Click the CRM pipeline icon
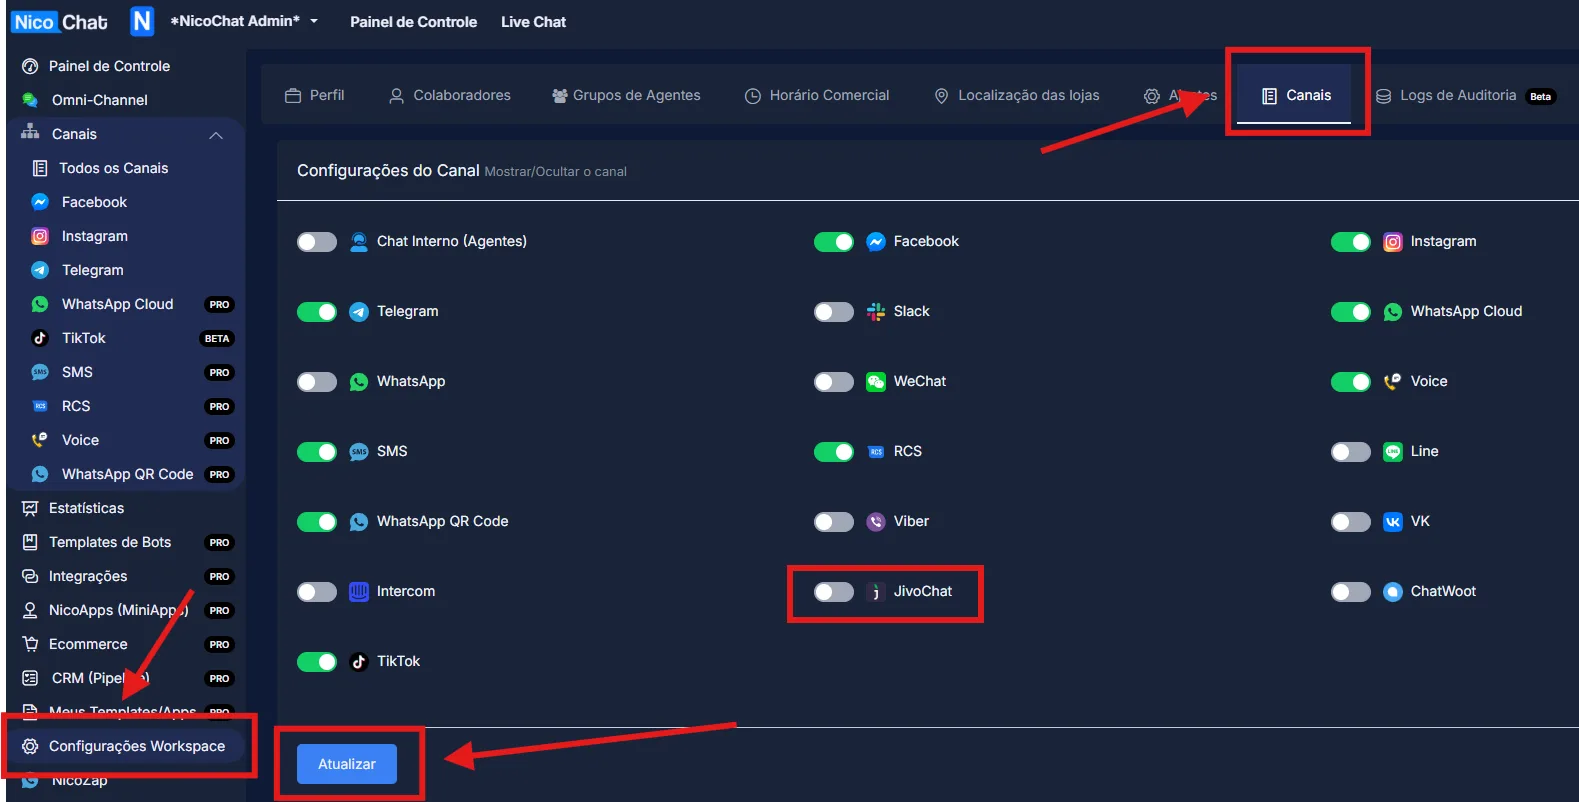 pos(30,678)
